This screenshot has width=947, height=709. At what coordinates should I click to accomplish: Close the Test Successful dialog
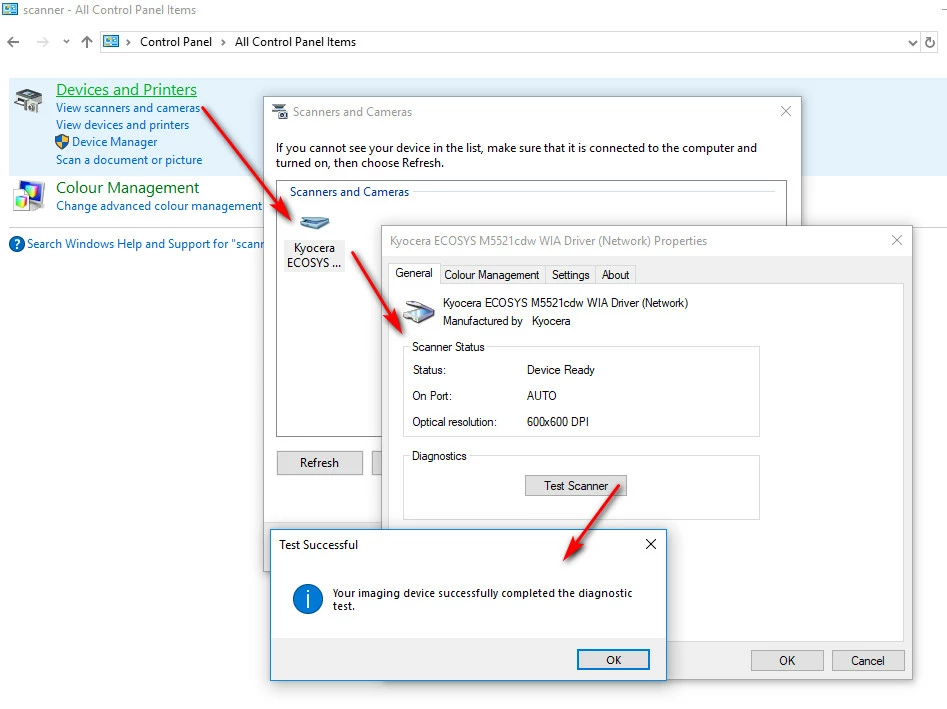[x=651, y=544]
